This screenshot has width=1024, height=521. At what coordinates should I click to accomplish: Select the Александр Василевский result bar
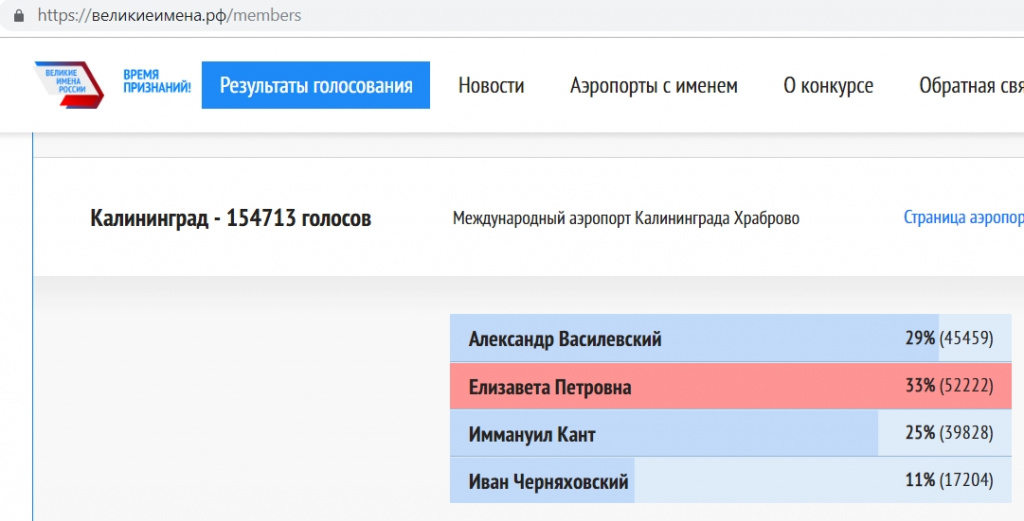(x=730, y=338)
